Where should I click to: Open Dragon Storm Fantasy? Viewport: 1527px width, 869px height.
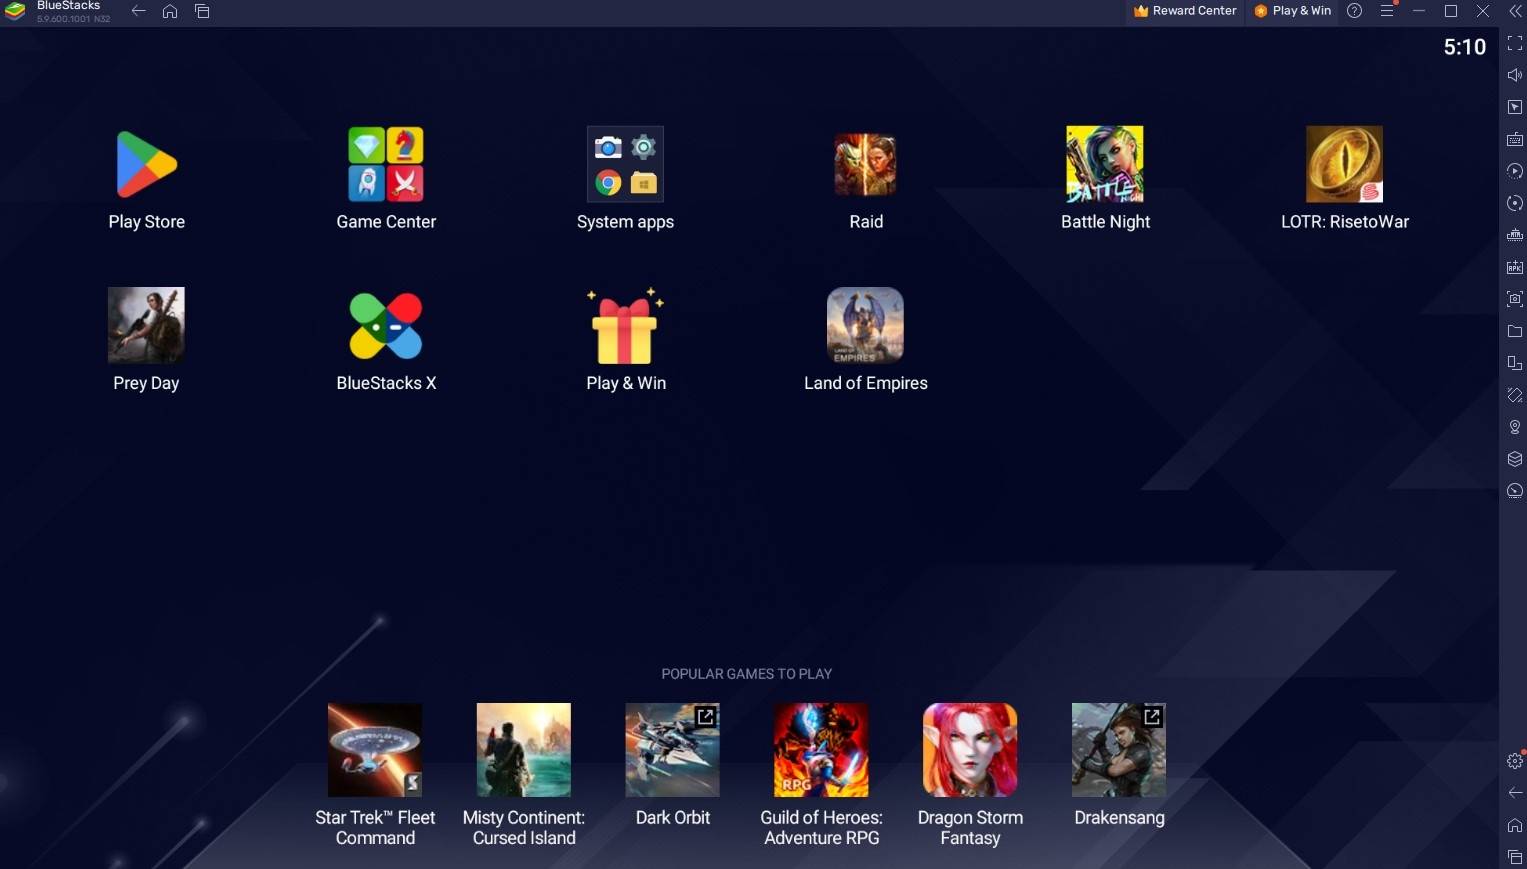[x=970, y=750]
